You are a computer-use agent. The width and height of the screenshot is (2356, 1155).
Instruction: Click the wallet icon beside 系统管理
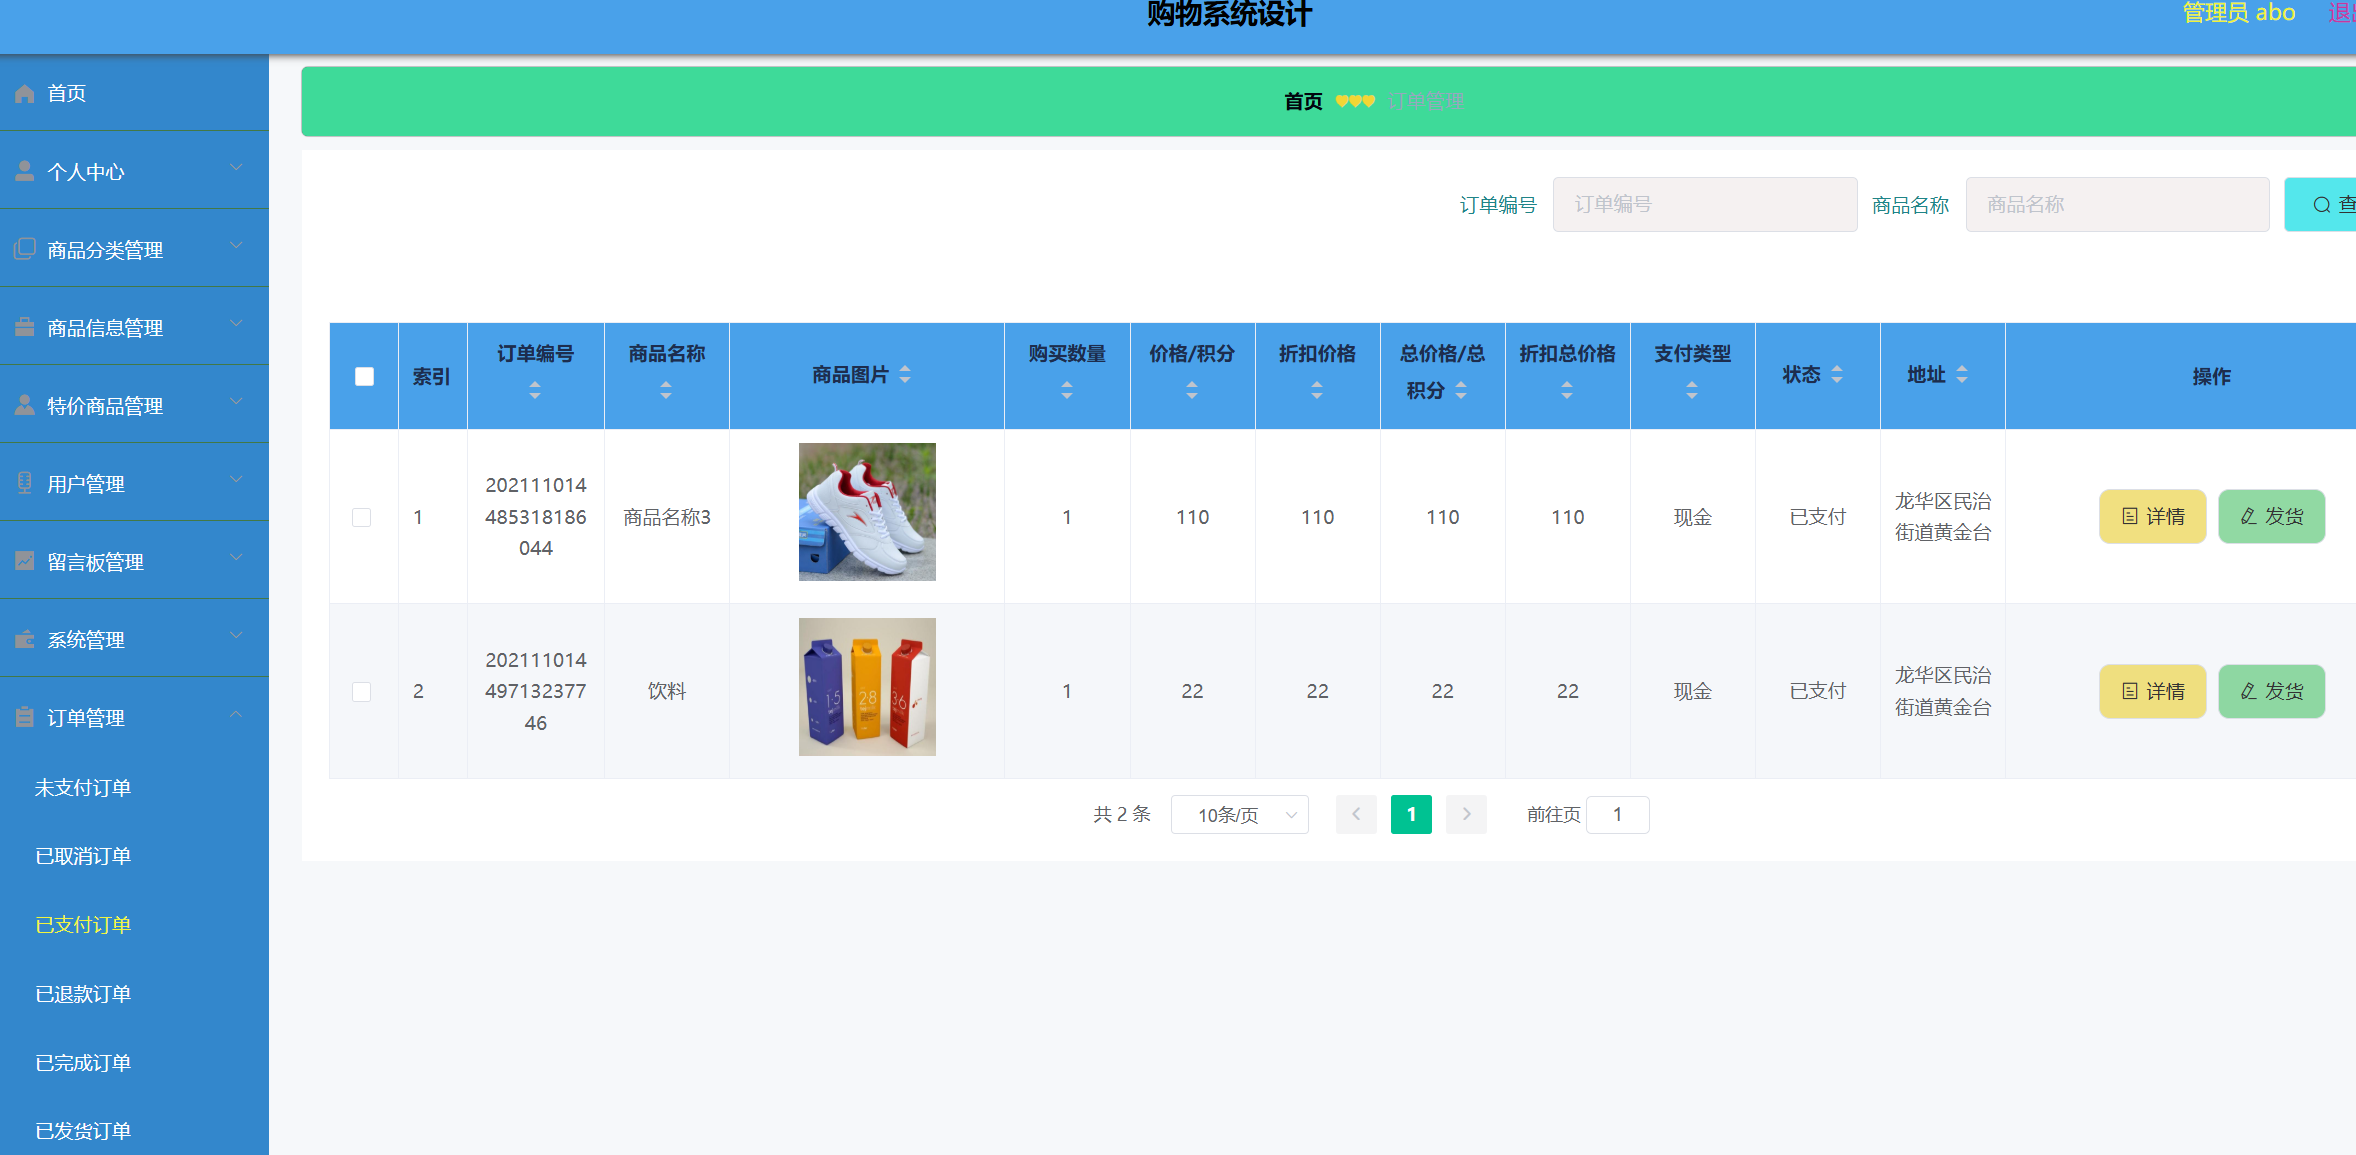25,639
